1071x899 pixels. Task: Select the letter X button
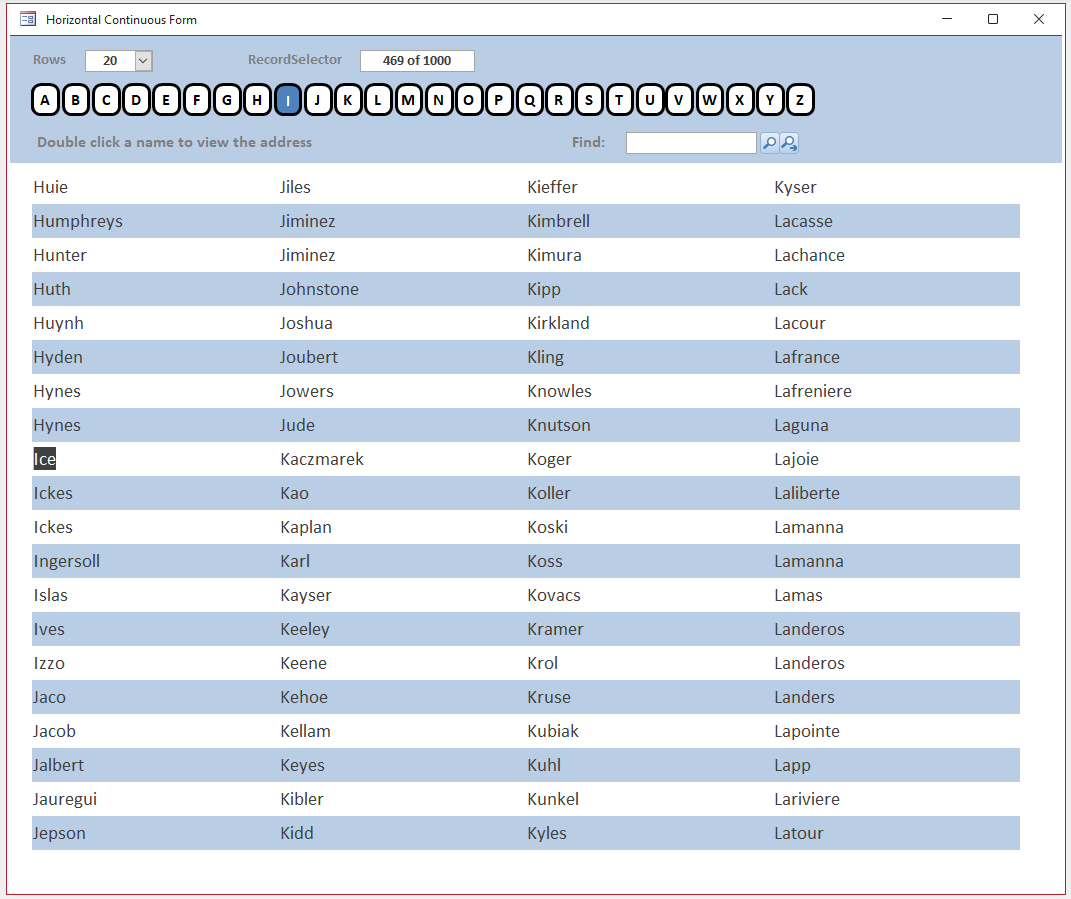click(x=740, y=100)
